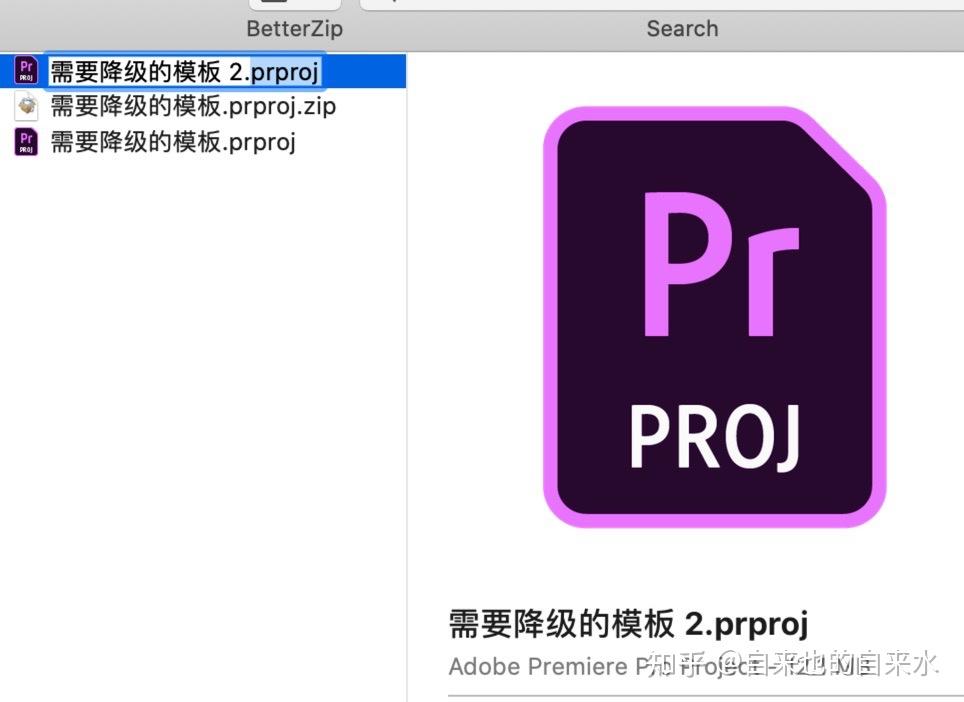Click the preview title 需要降级的模板 2.prproj
Viewport: 964px width, 702px height.
[628, 624]
